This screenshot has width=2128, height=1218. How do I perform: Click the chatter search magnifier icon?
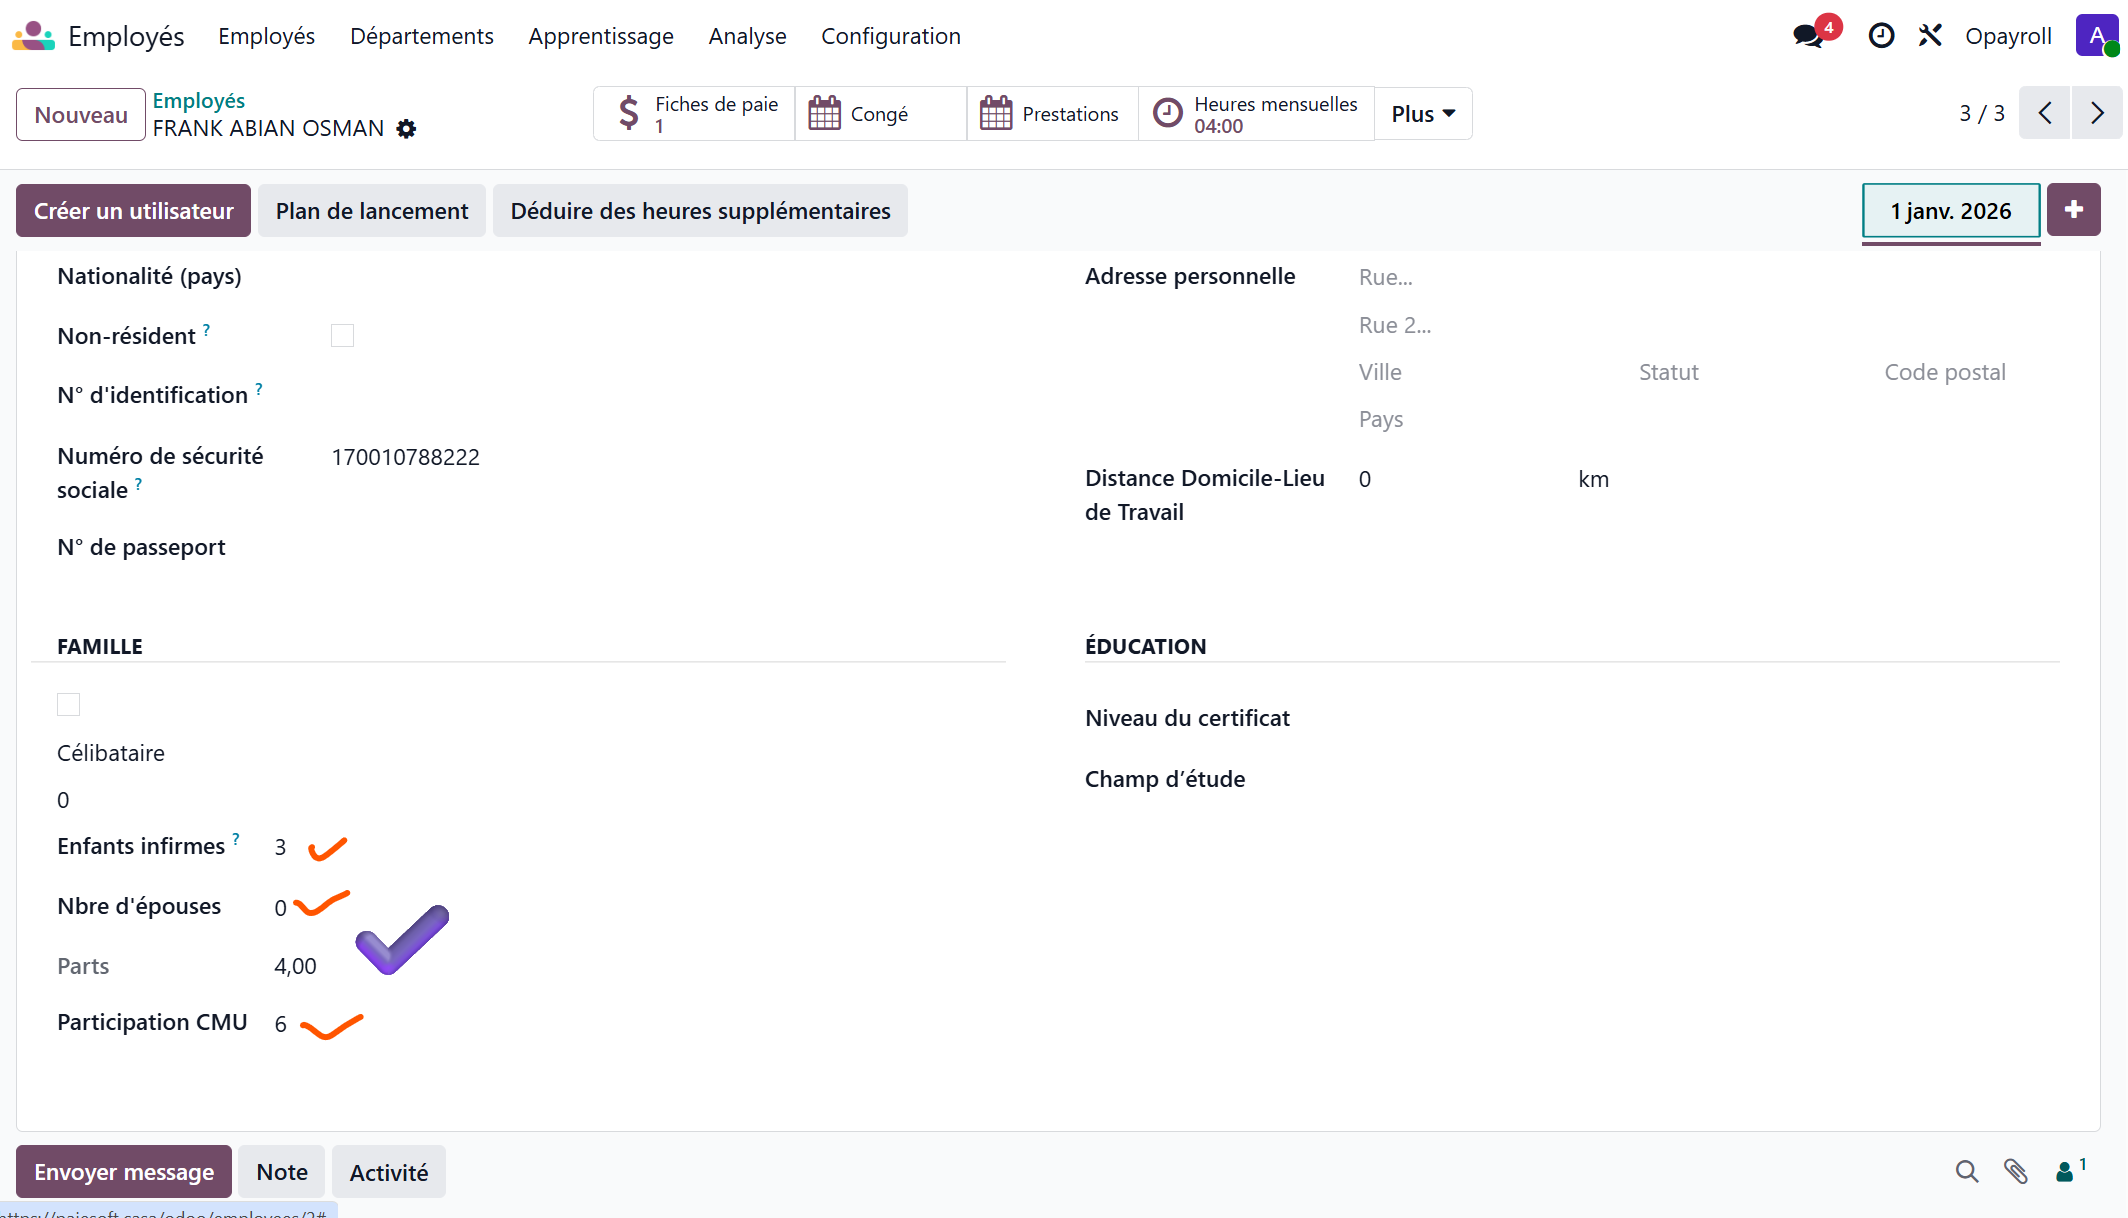[1966, 1171]
